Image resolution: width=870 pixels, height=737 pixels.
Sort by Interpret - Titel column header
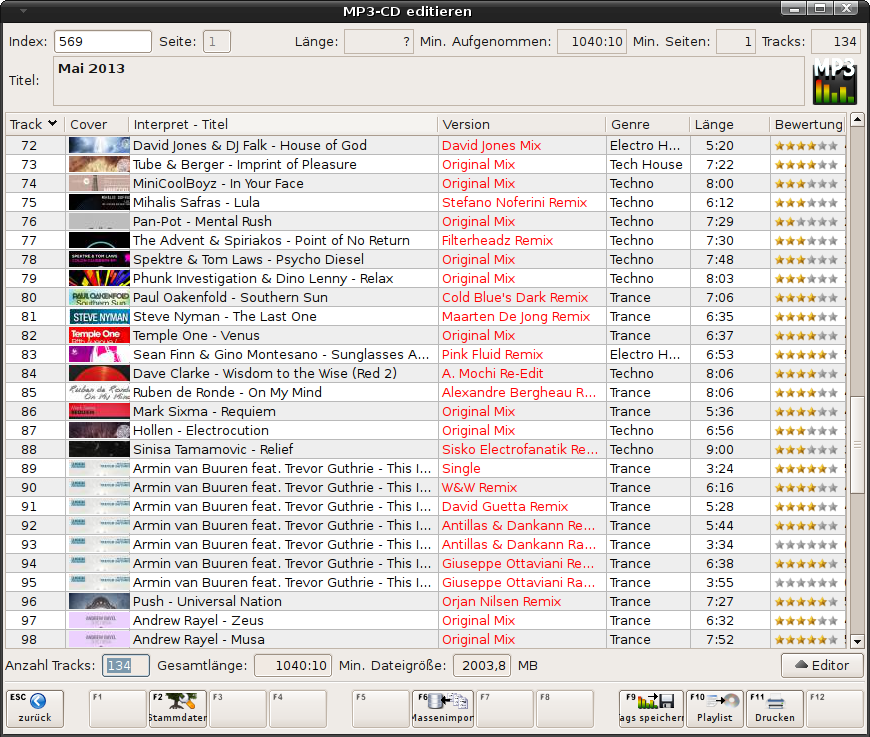tap(283, 124)
